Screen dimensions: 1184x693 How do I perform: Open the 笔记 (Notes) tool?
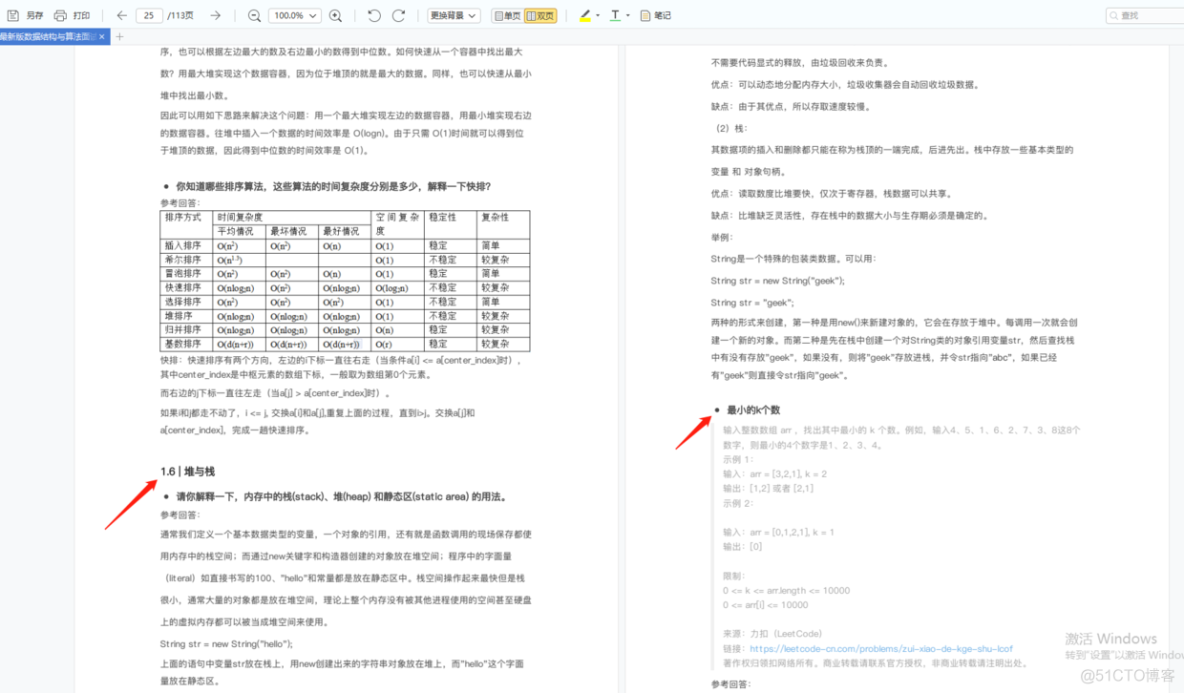tap(656, 16)
